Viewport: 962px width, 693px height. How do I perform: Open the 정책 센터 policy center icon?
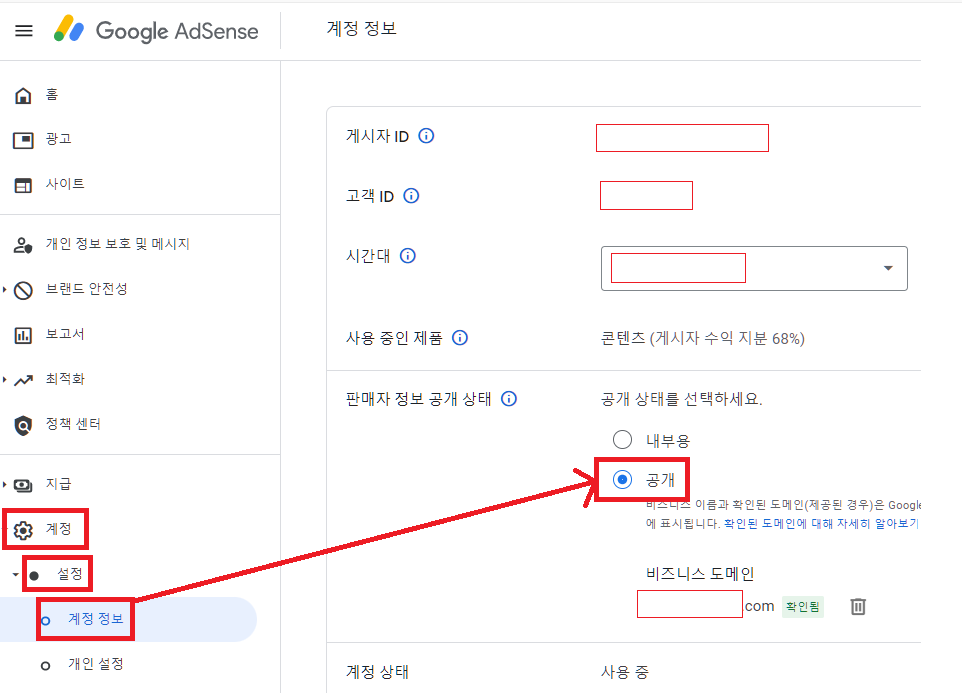pos(22,423)
